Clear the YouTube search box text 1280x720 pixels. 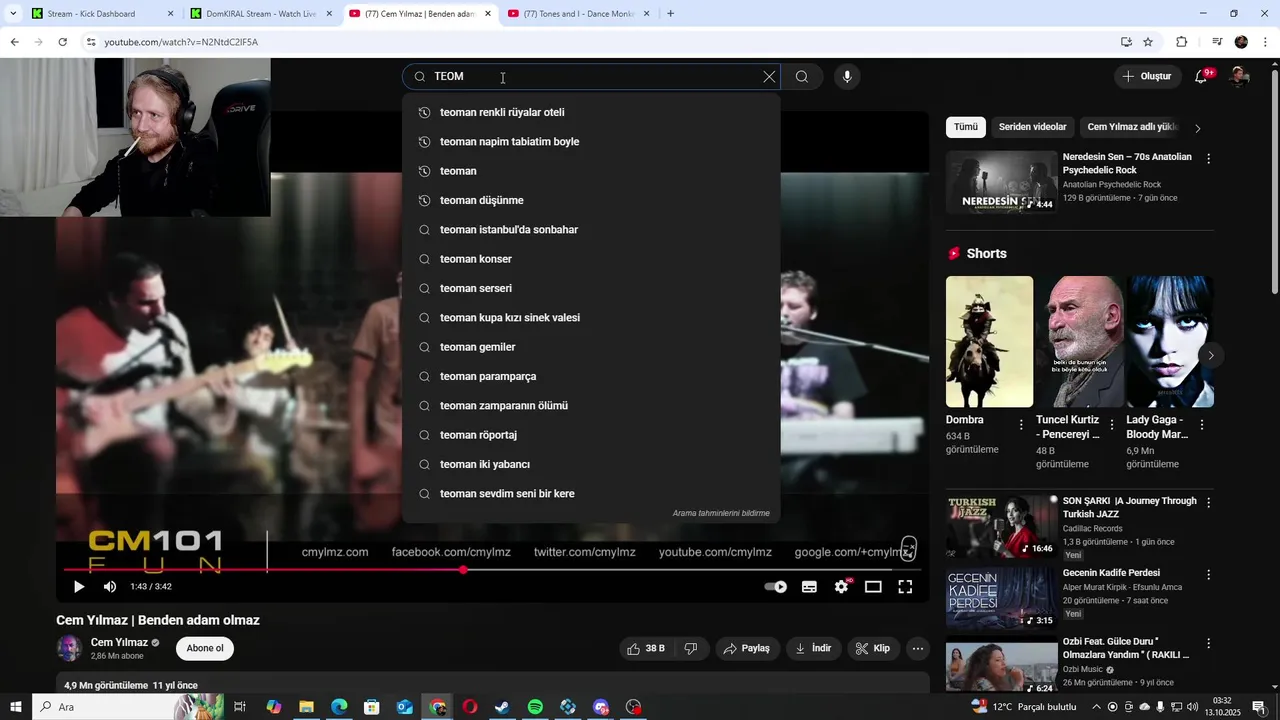pyautogui.click(x=768, y=77)
